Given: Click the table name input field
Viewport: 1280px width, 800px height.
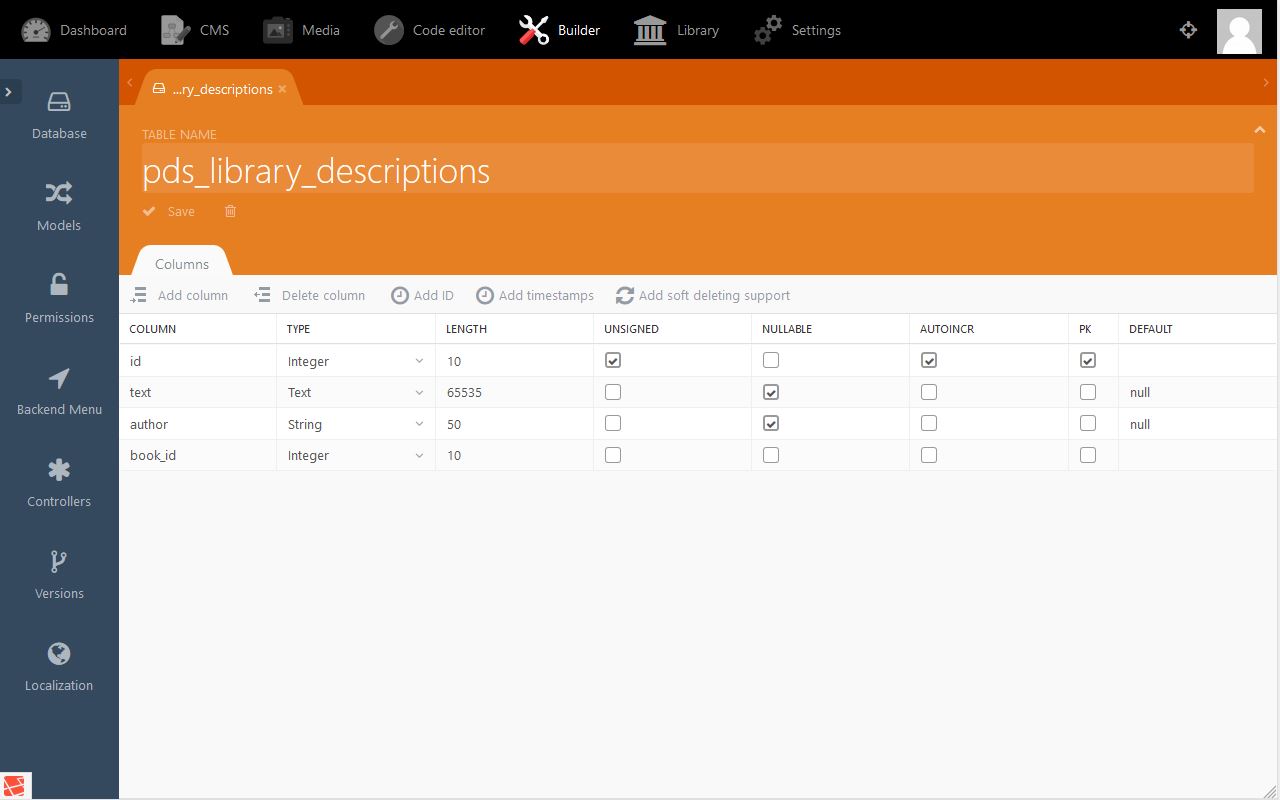Looking at the screenshot, I should click(697, 171).
